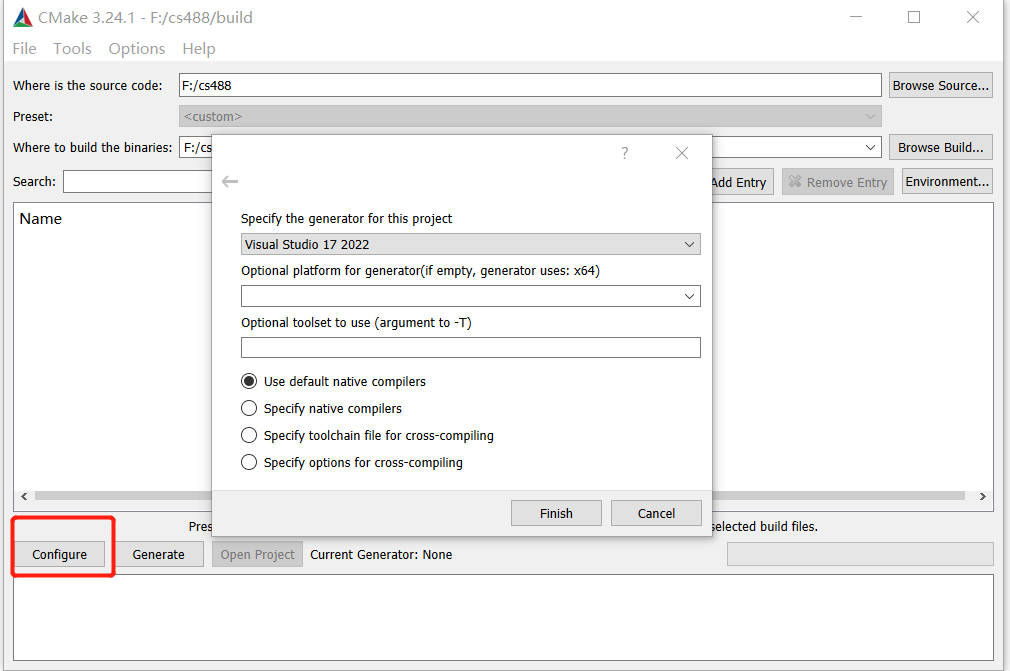Click the source code path field
1010x671 pixels.
click(529, 85)
